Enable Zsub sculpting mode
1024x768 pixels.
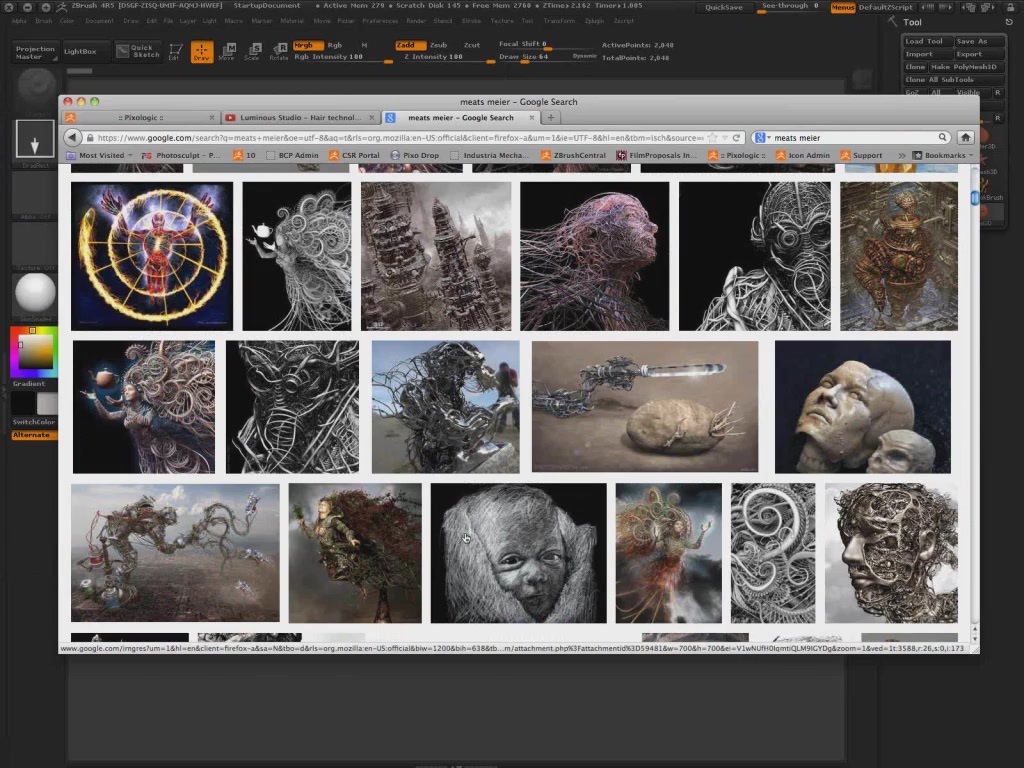click(x=438, y=45)
